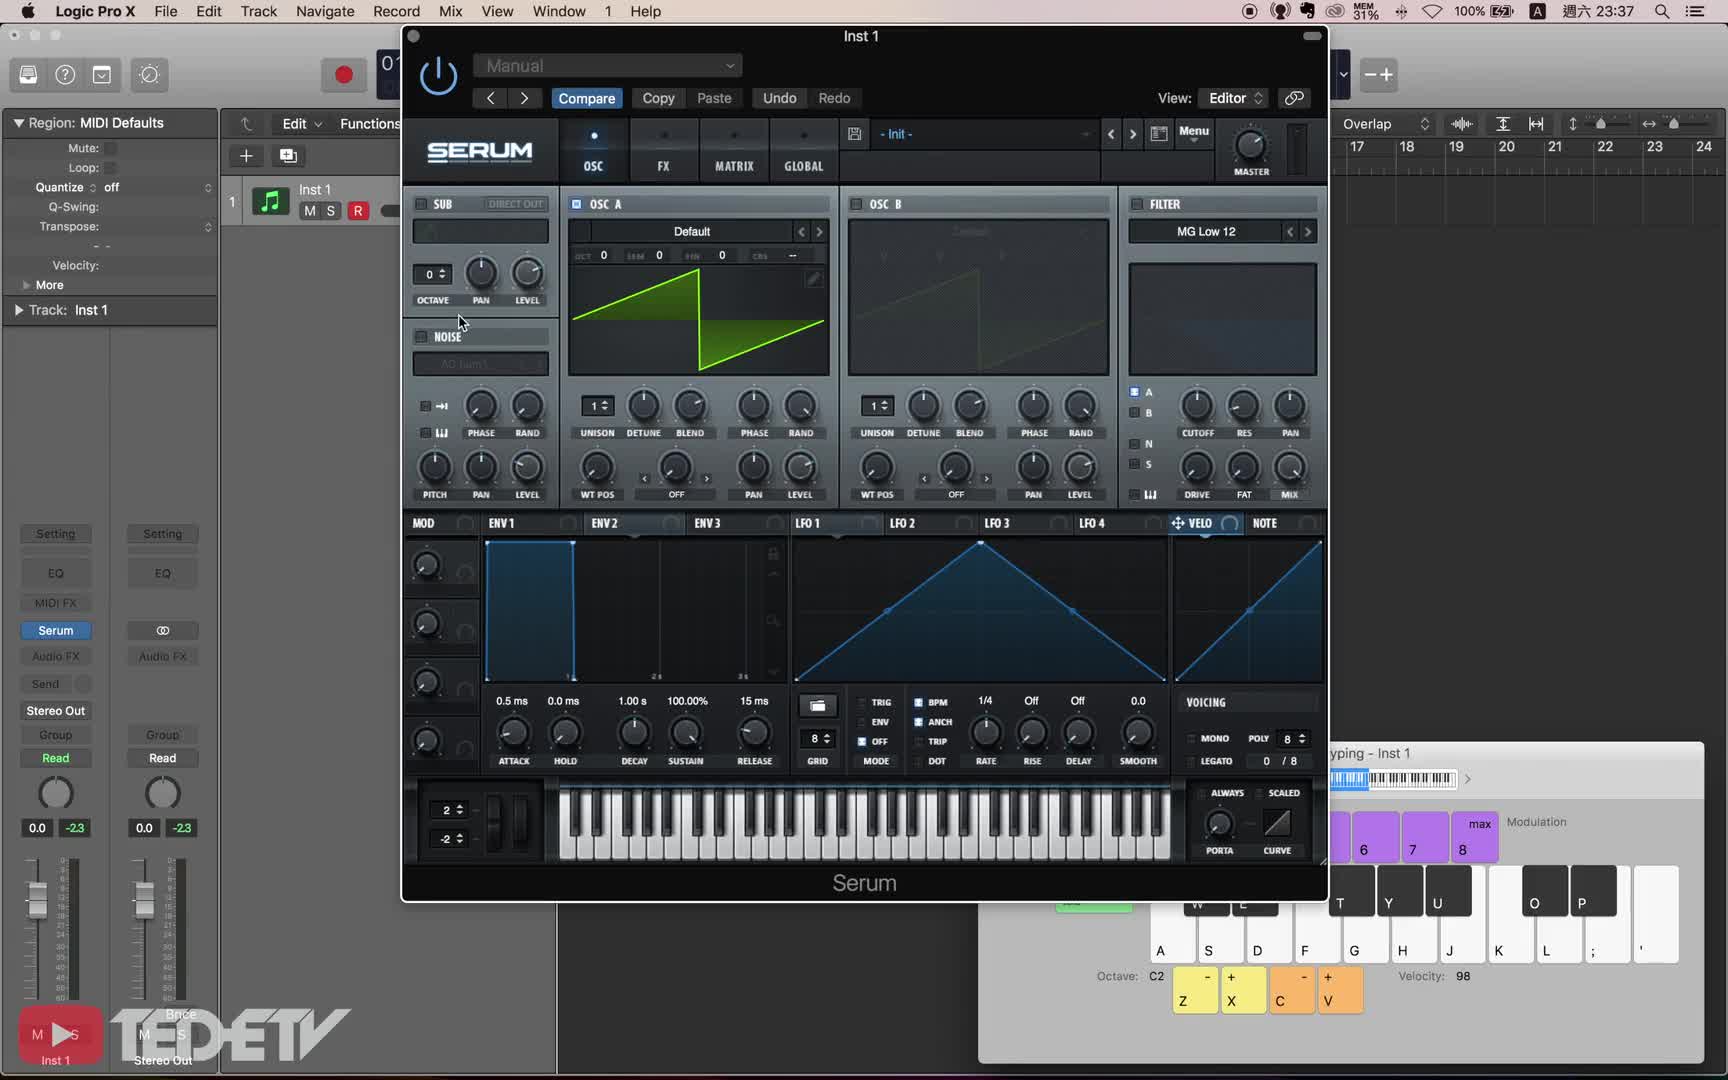Click the add track plus button

[x=246, y=155]
